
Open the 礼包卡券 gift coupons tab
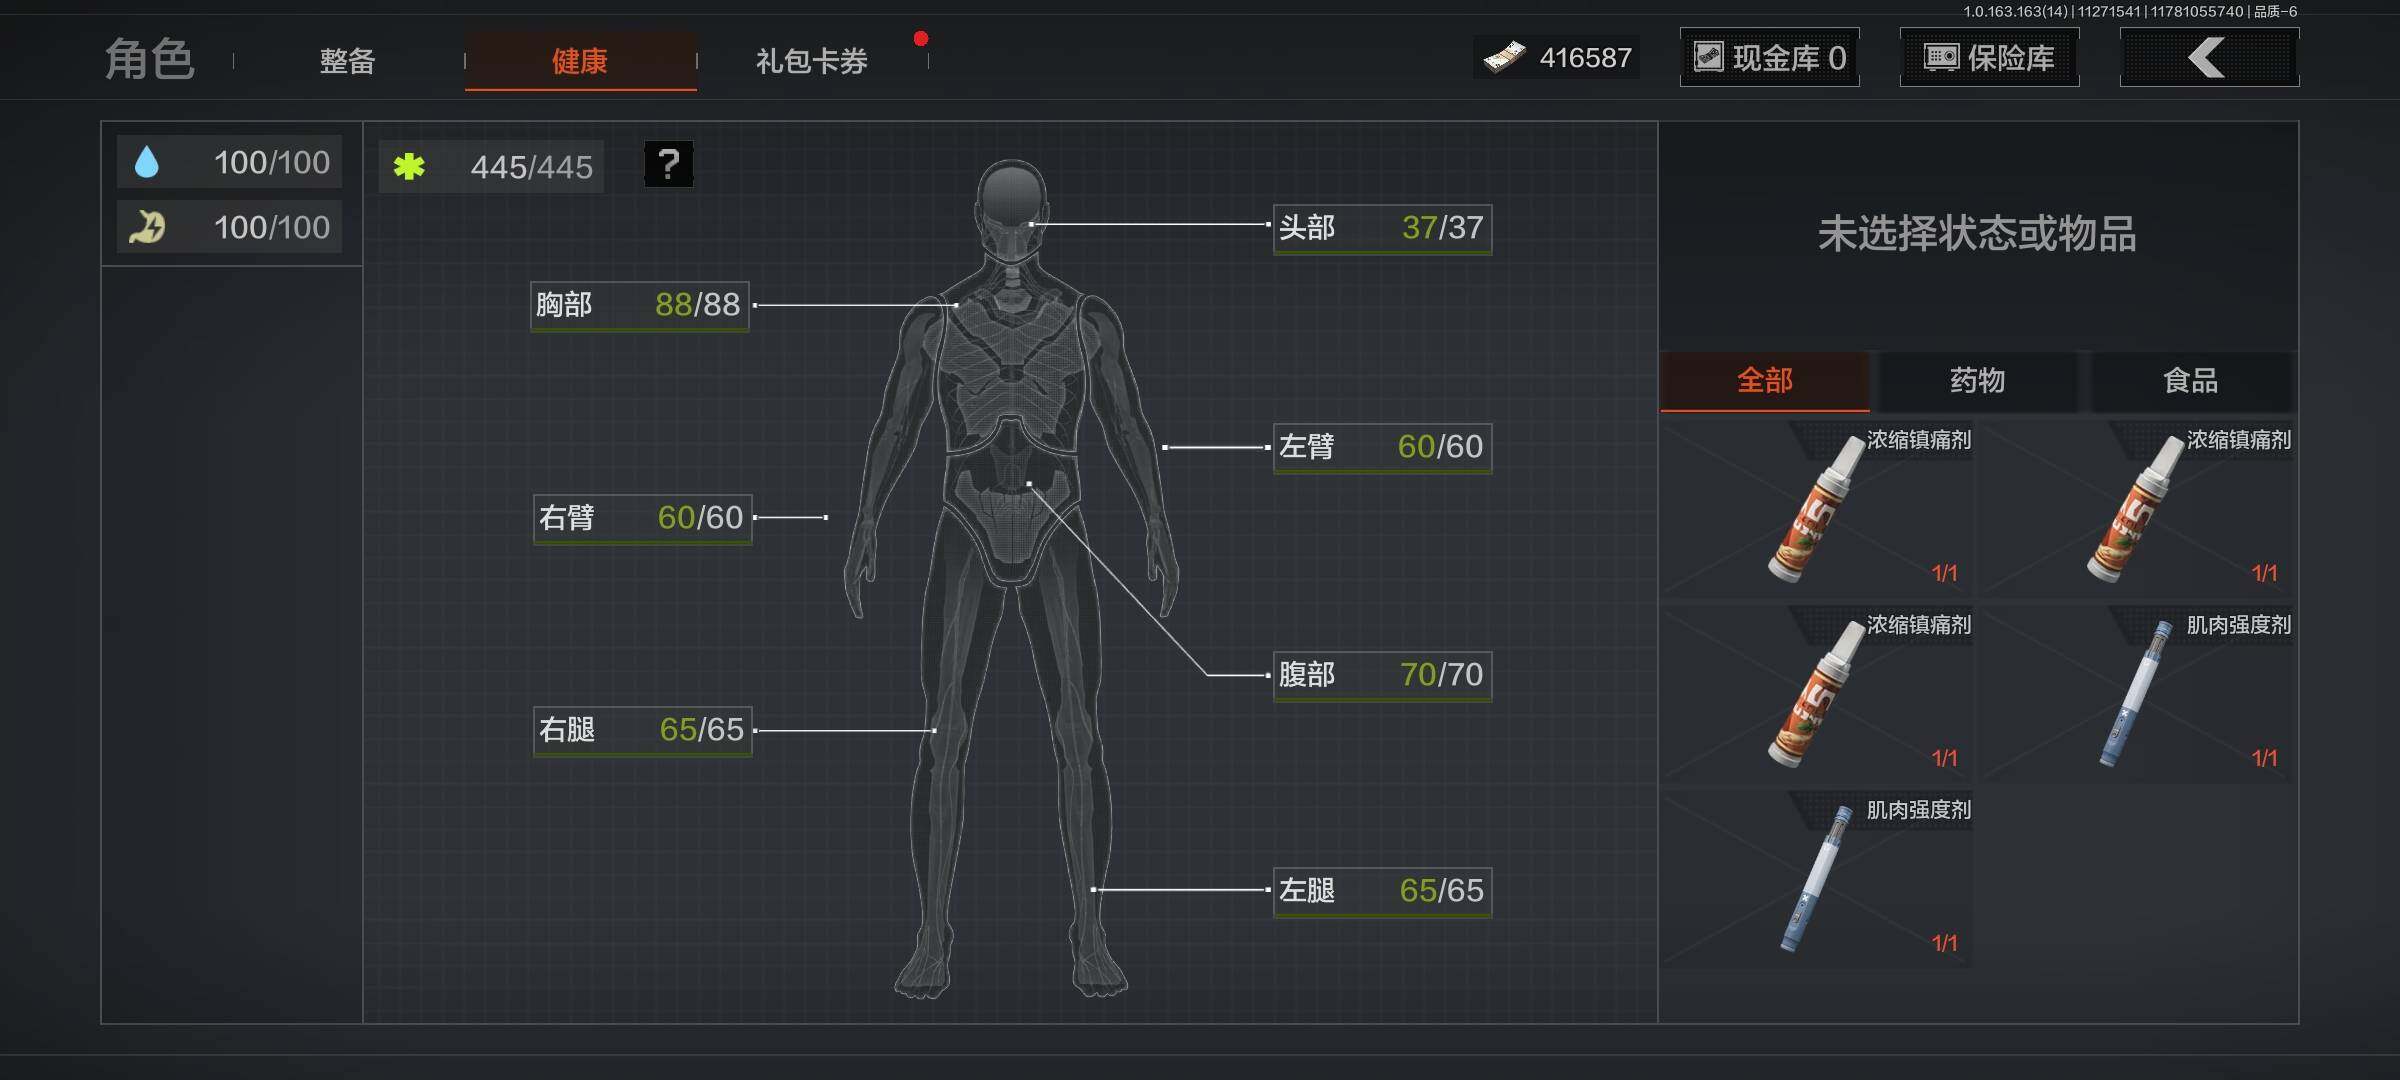[811, 61]
